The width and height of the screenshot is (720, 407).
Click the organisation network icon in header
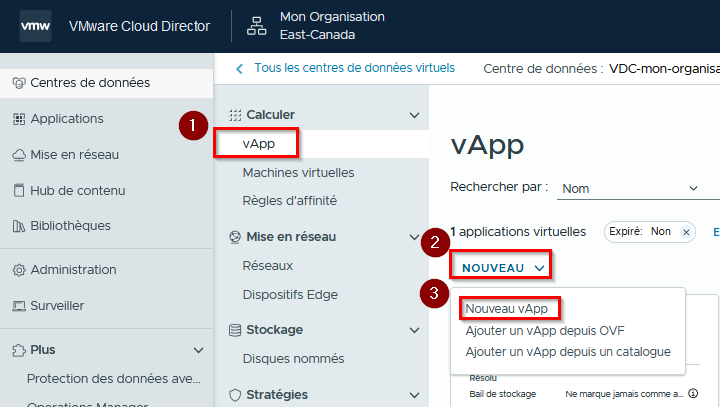[x=256, y=26]
